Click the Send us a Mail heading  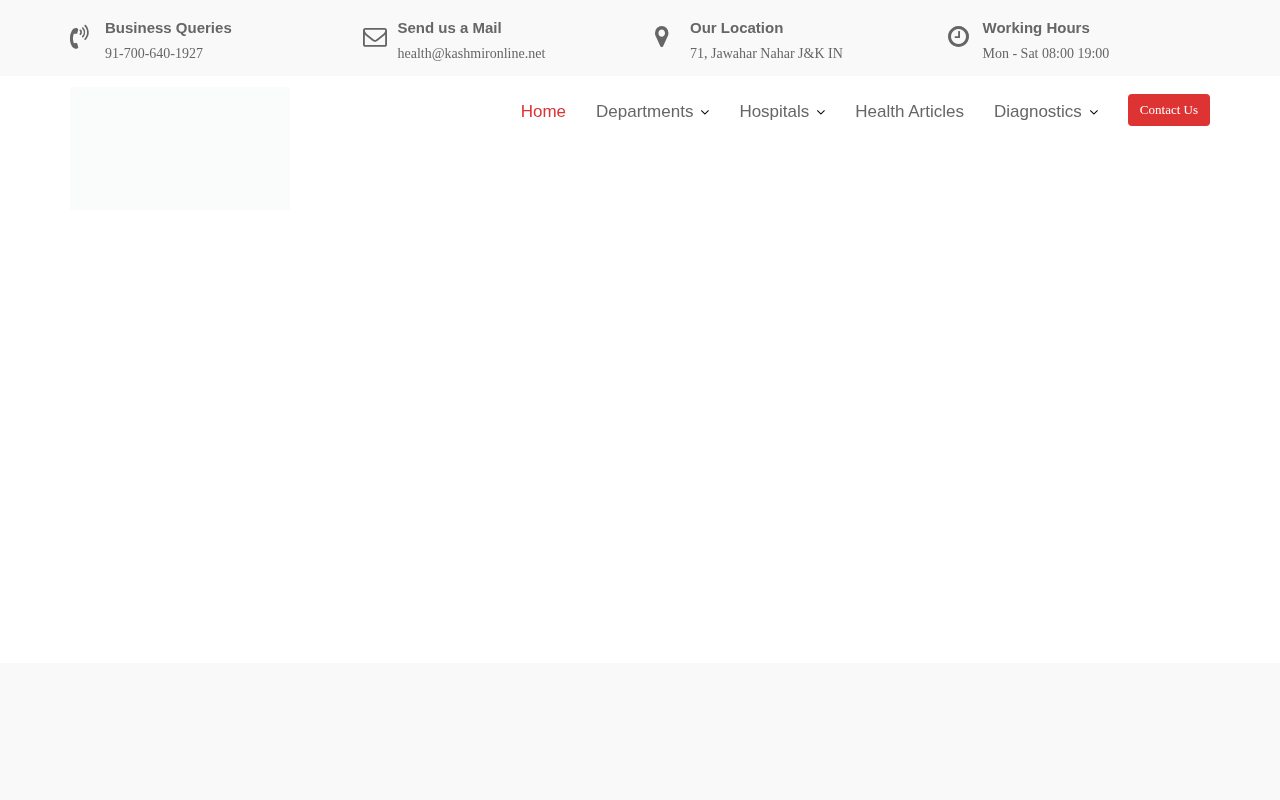coord(449,28)
